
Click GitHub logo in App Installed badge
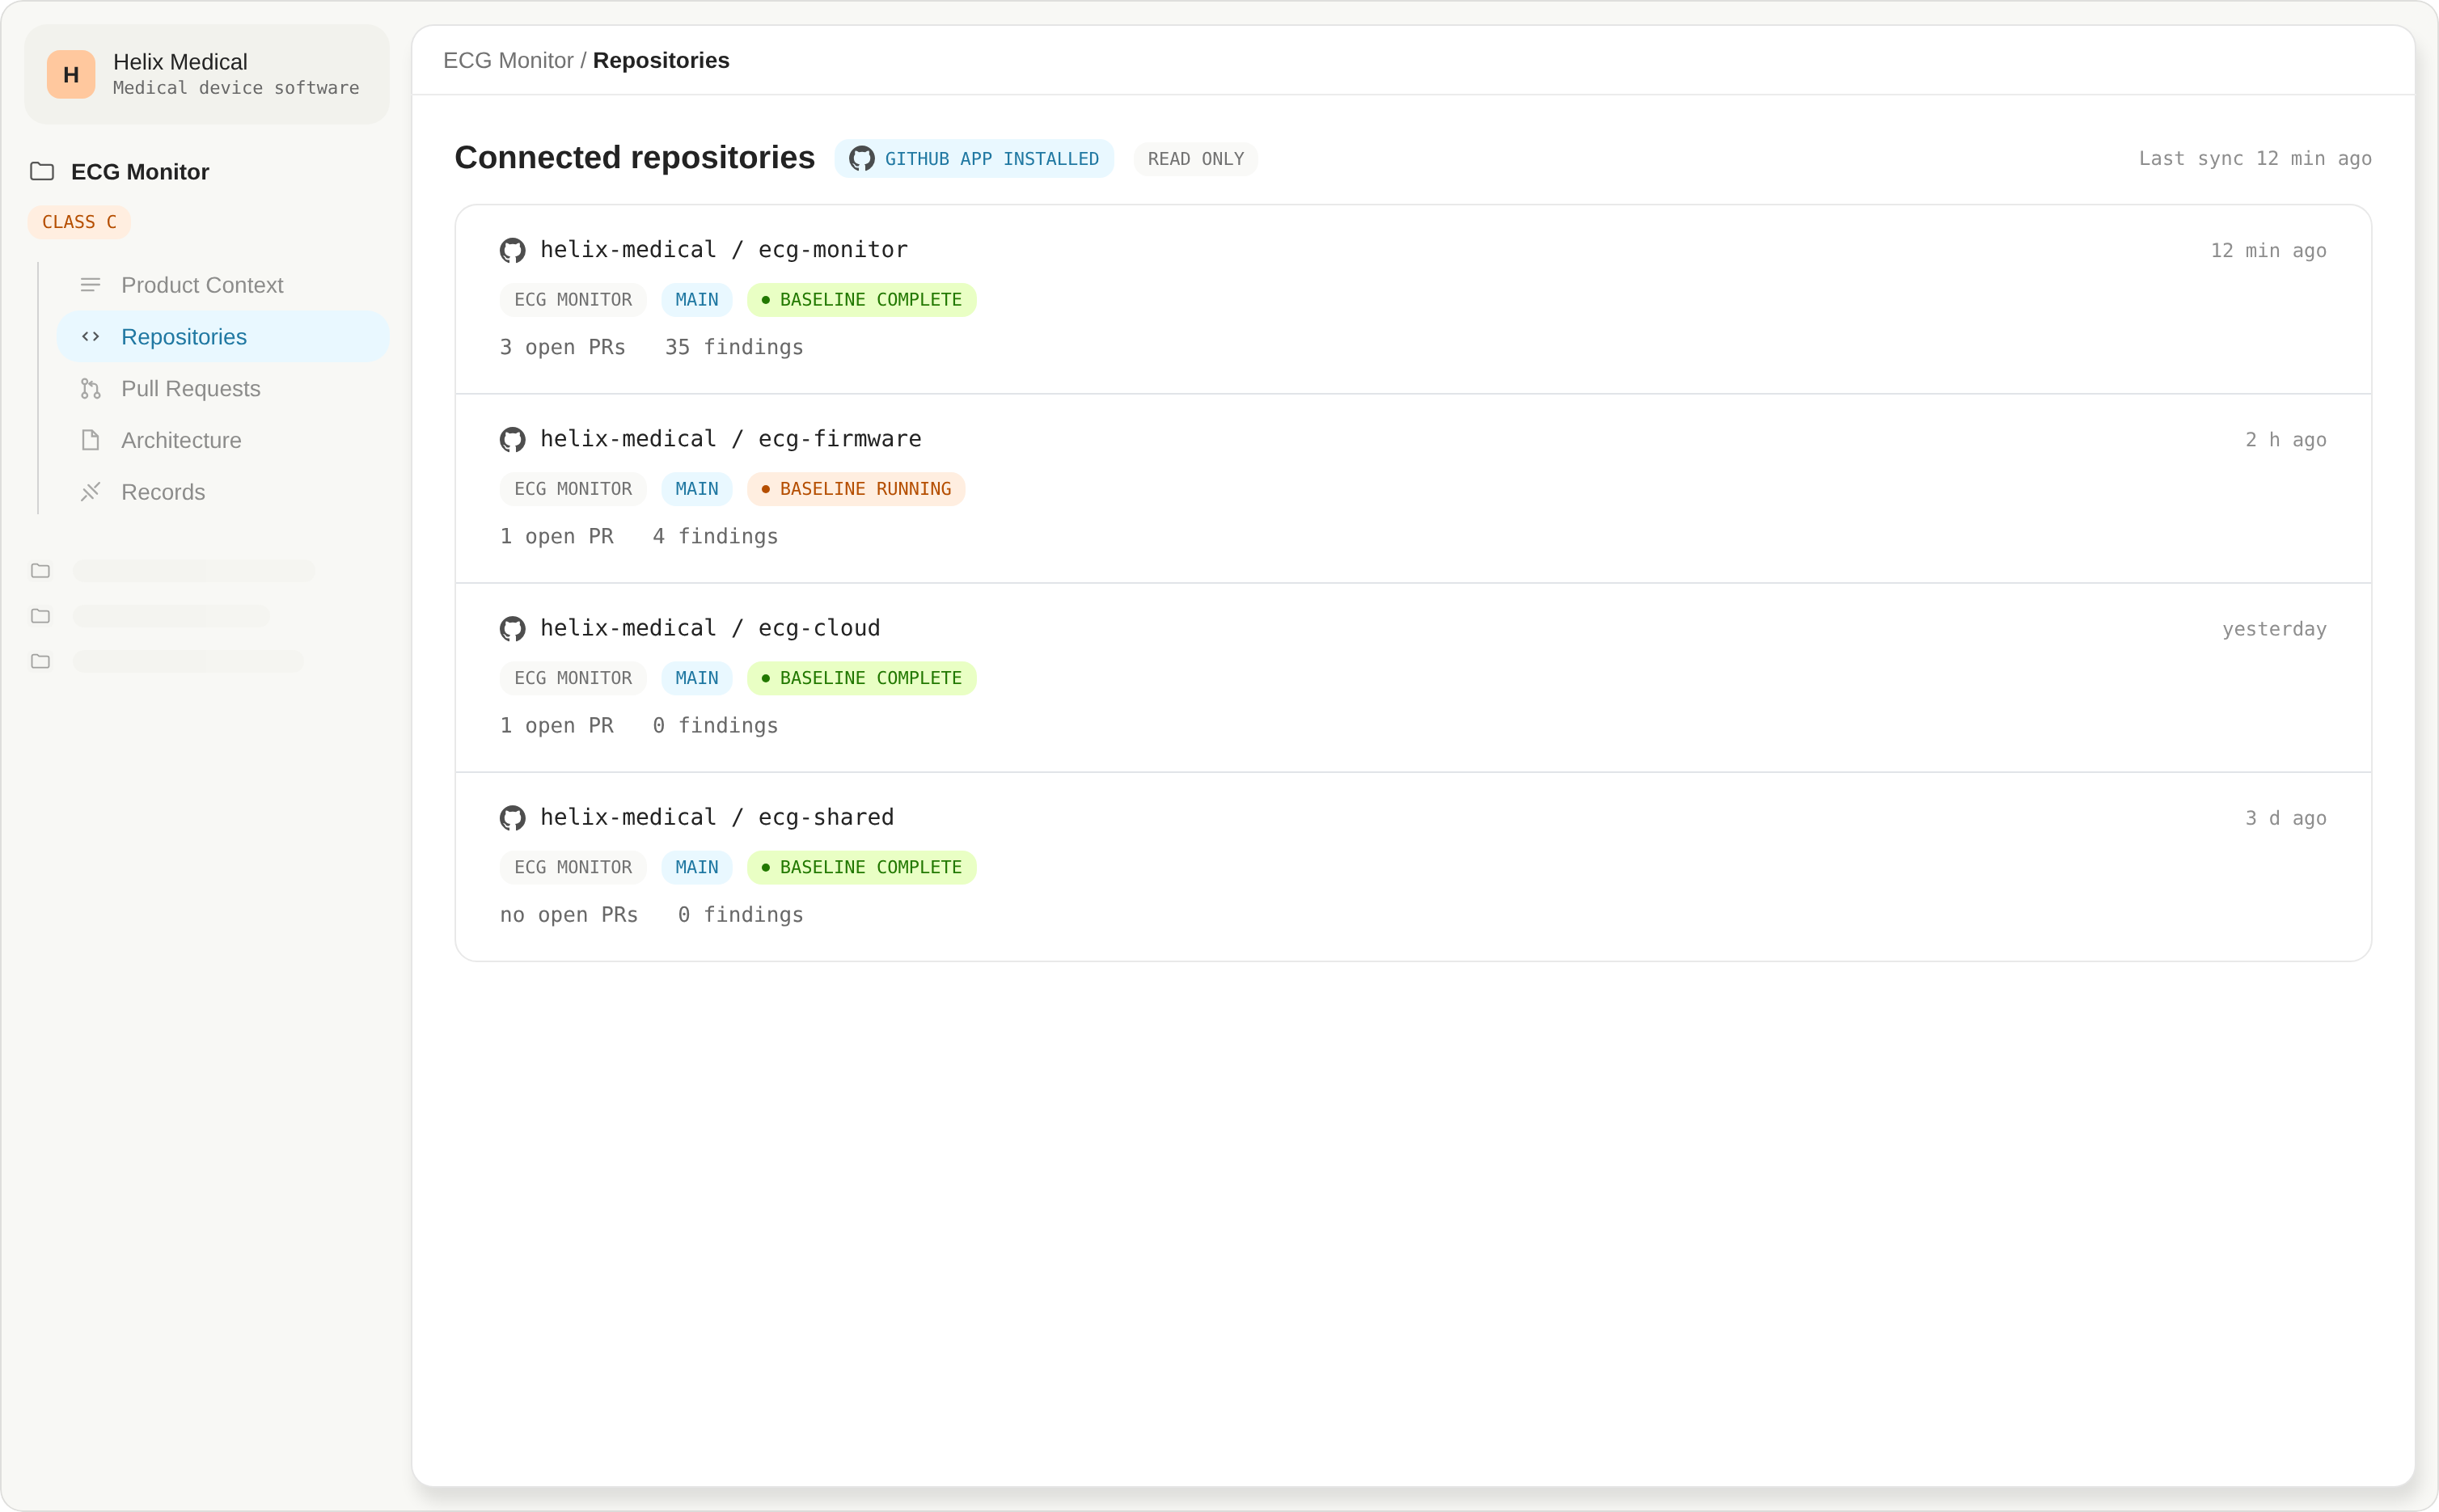click(x=862, y=159)
